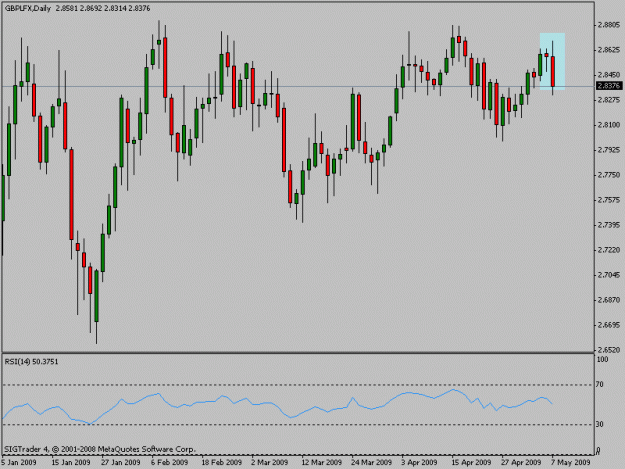Click the 12 Mar 2009 date label
The height and width of the screenshot is (469, 625).
point(321,463)
